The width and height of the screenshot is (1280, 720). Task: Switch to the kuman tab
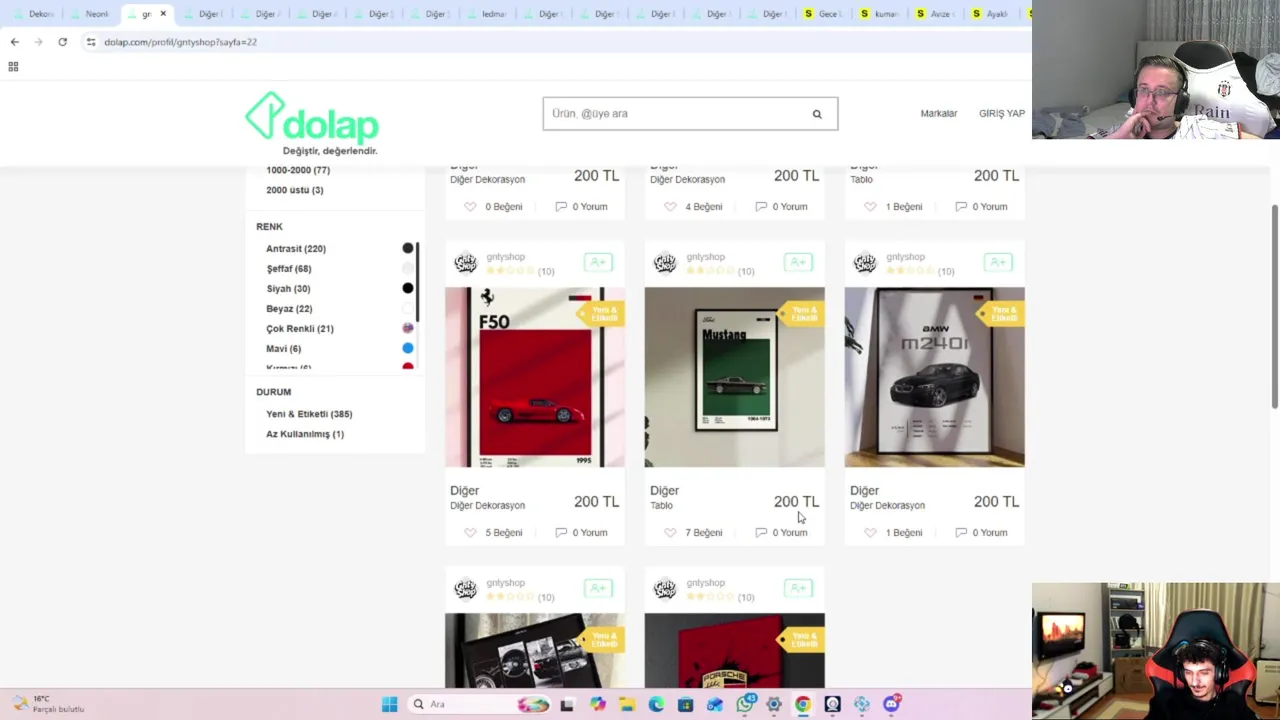[880, 14]
